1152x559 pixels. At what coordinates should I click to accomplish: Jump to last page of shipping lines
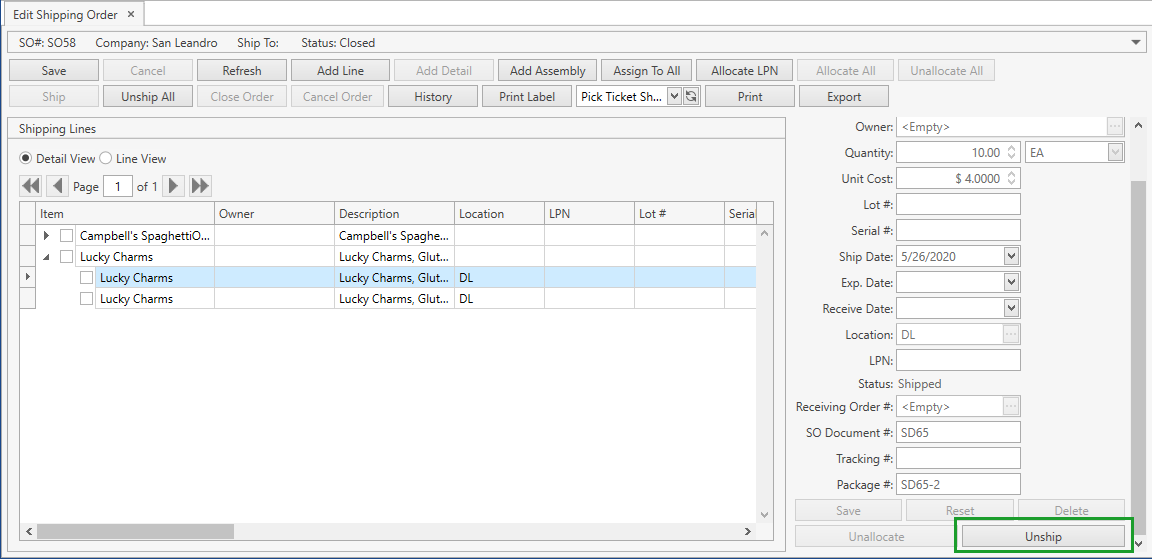pos(200,186)
